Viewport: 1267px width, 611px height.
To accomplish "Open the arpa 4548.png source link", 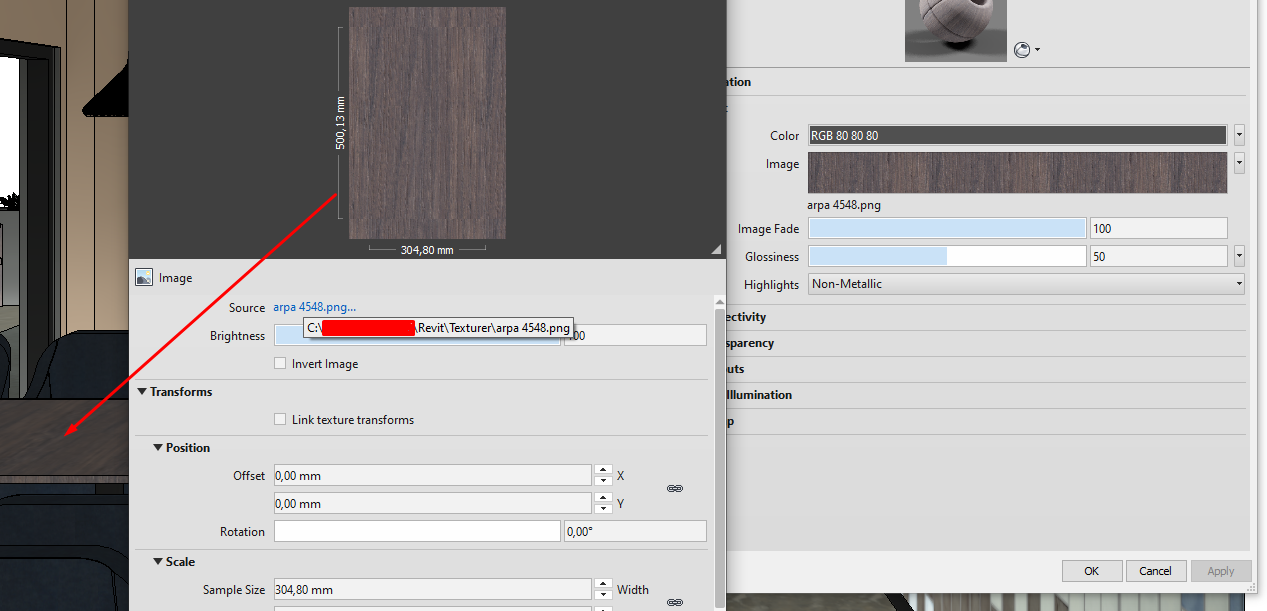I will pyautogui.click(x=314, y=307).
